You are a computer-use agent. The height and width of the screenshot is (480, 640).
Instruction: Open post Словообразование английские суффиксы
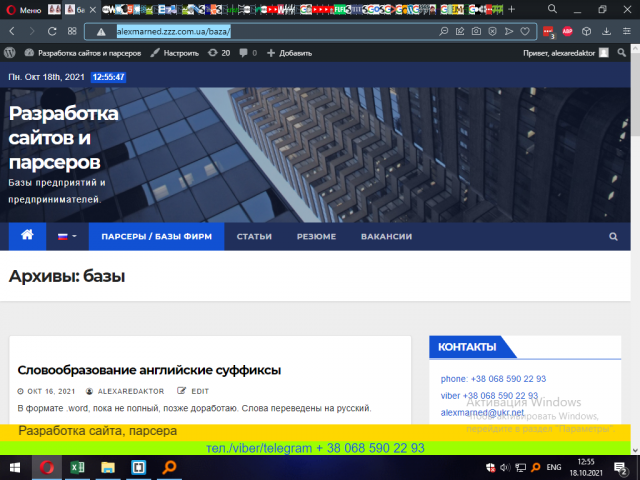coord(149,370)
